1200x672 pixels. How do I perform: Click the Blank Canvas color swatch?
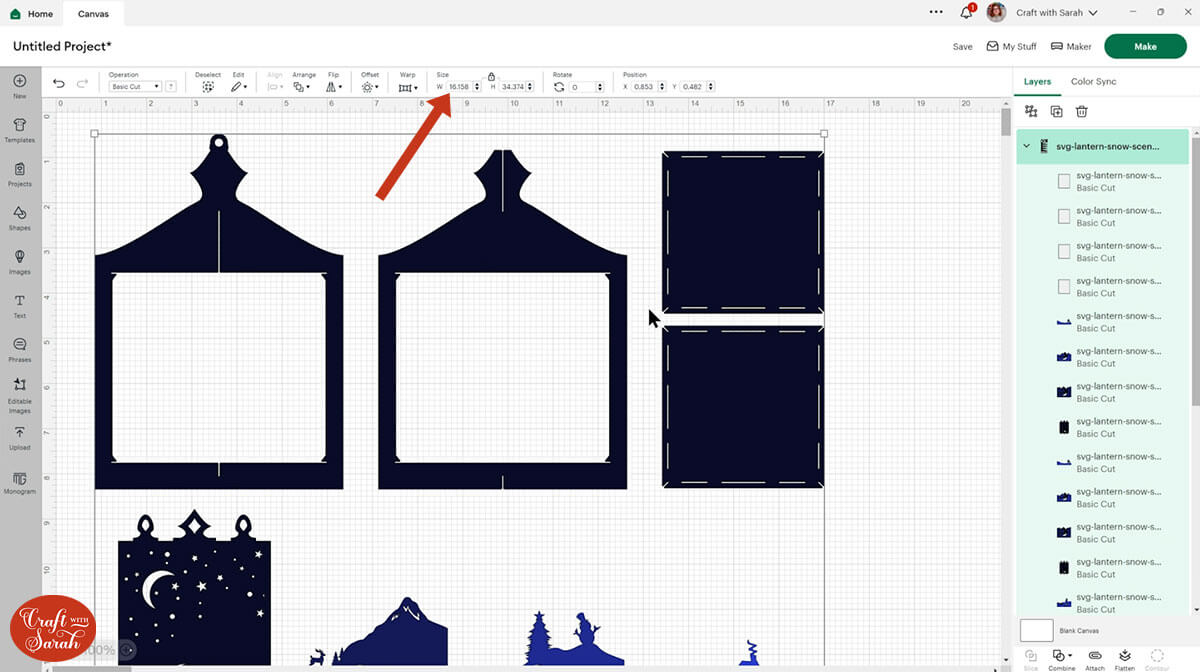click(1036, 630)
